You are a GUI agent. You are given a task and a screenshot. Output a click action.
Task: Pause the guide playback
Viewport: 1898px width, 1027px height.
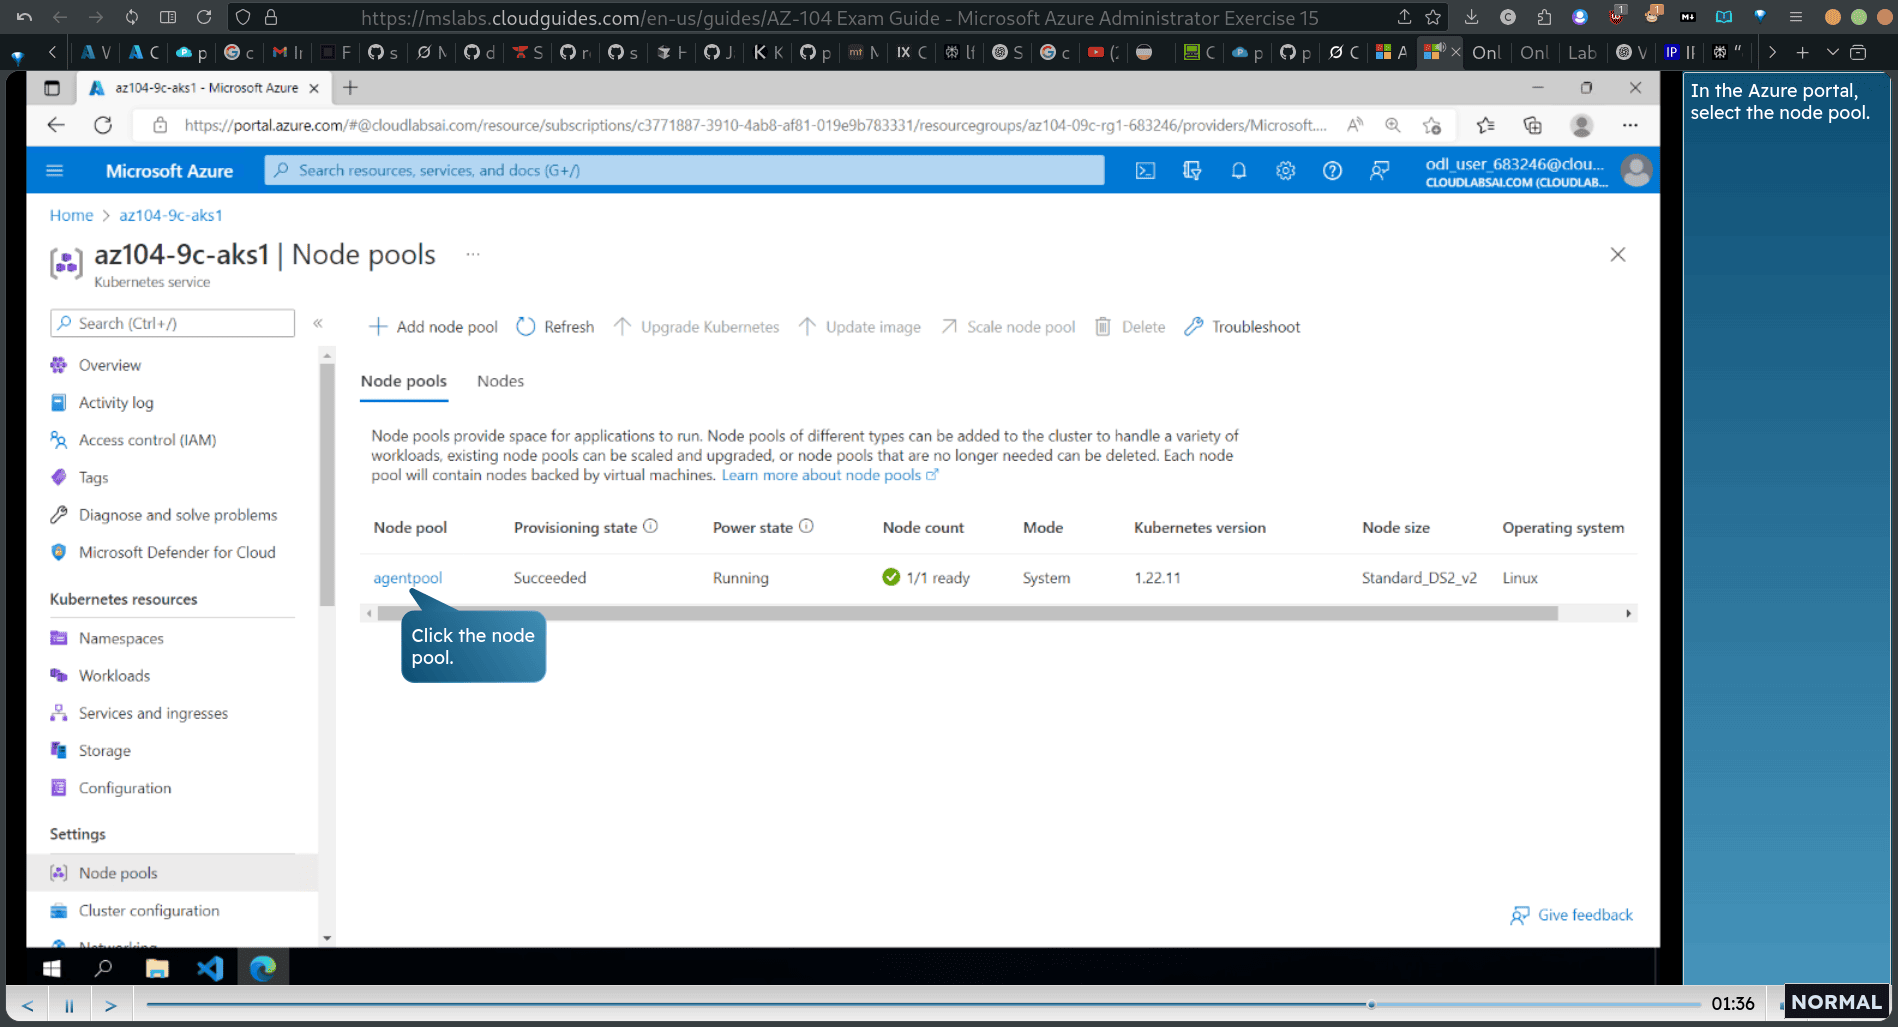(69, 1005)
